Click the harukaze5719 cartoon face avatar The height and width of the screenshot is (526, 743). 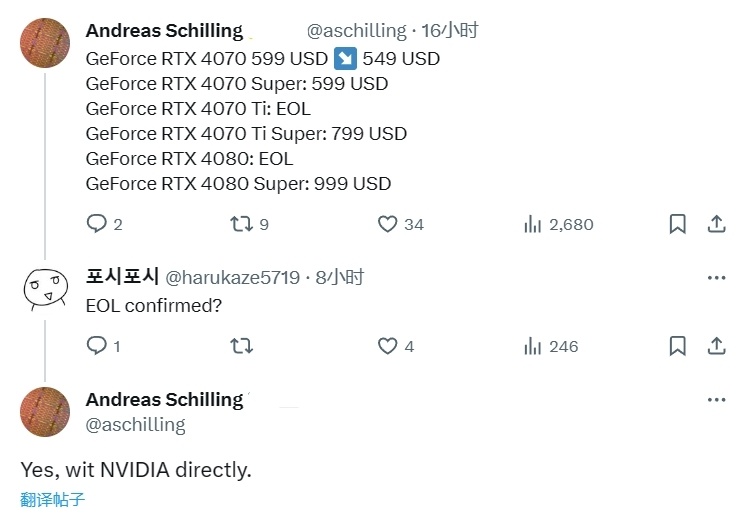tap(45, 289)
